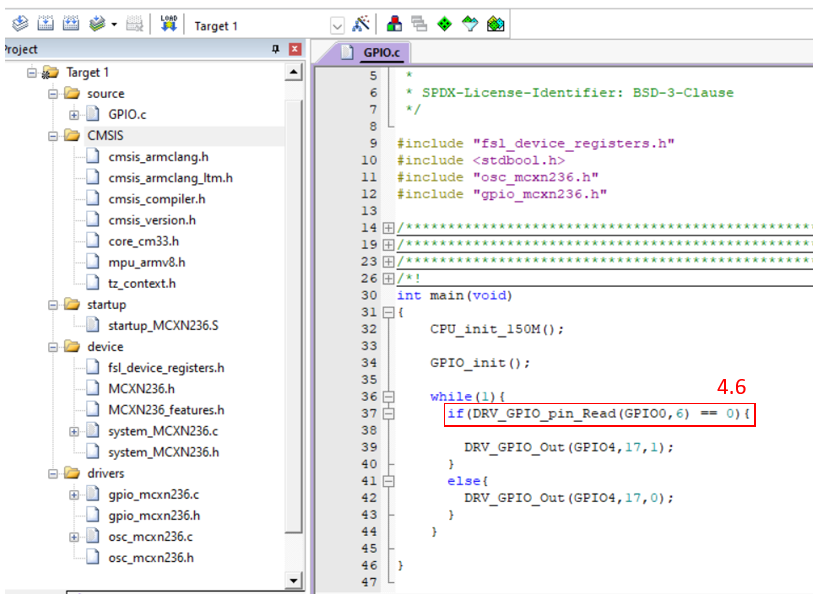The image size is (816, 595).
Task: Close the Project panel
Action: point(294,49)
